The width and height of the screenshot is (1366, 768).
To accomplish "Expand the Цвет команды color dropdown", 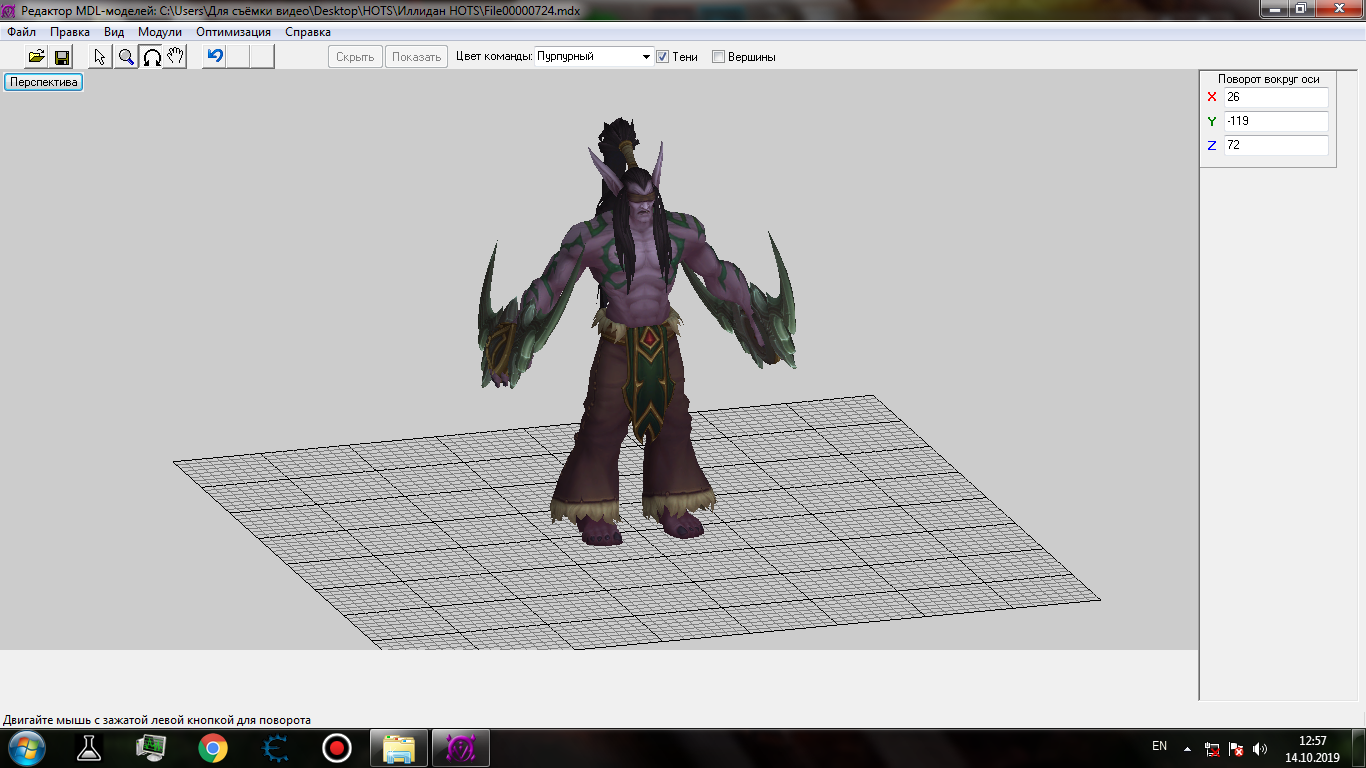I will pos(646,57).
